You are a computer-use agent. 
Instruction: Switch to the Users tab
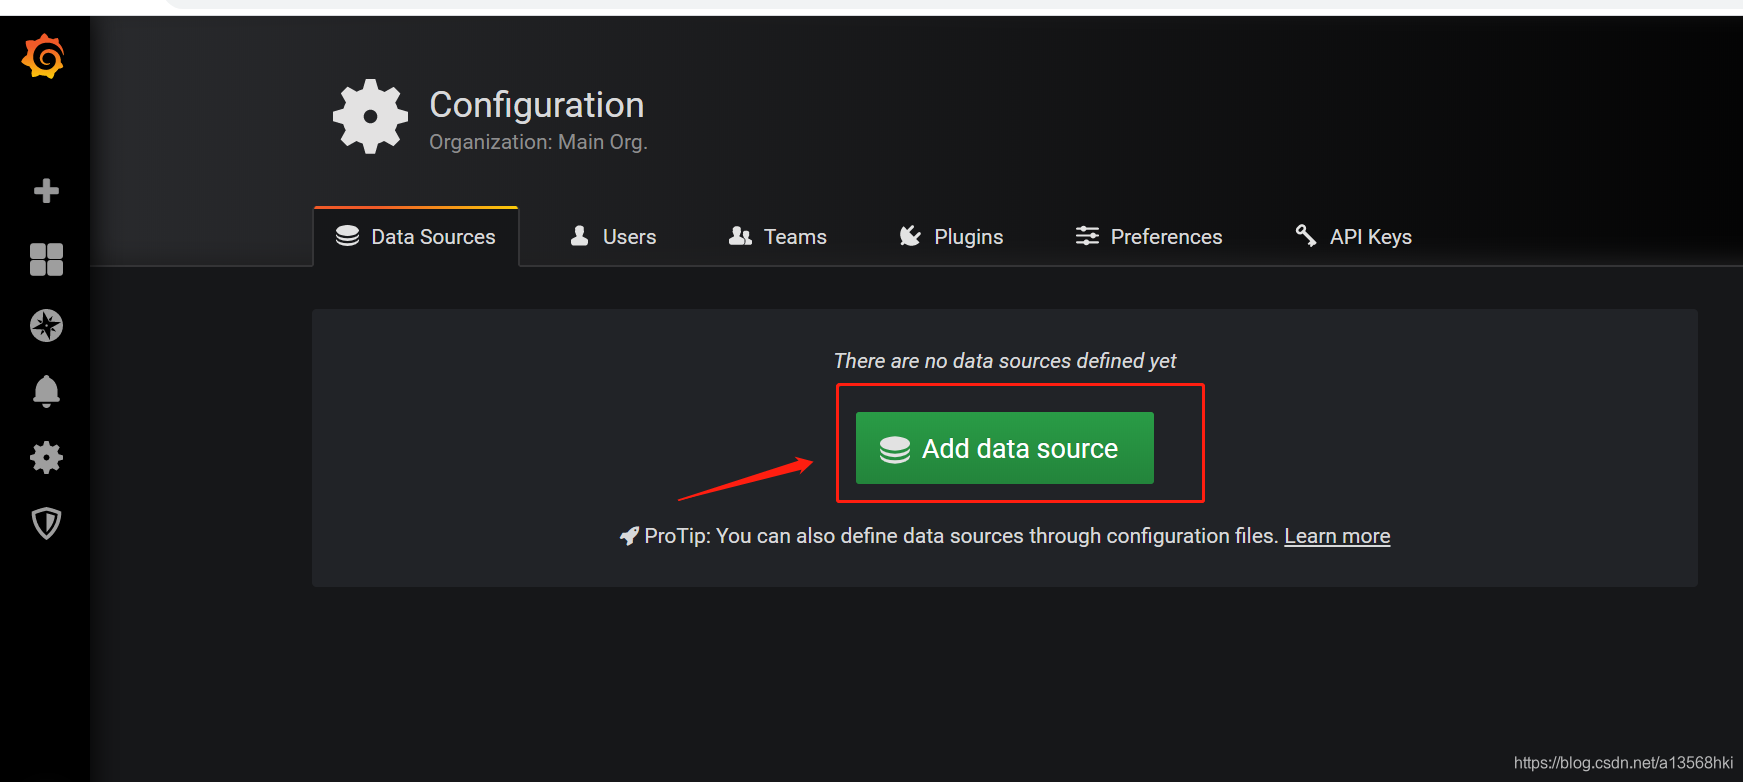pos(613,237)
